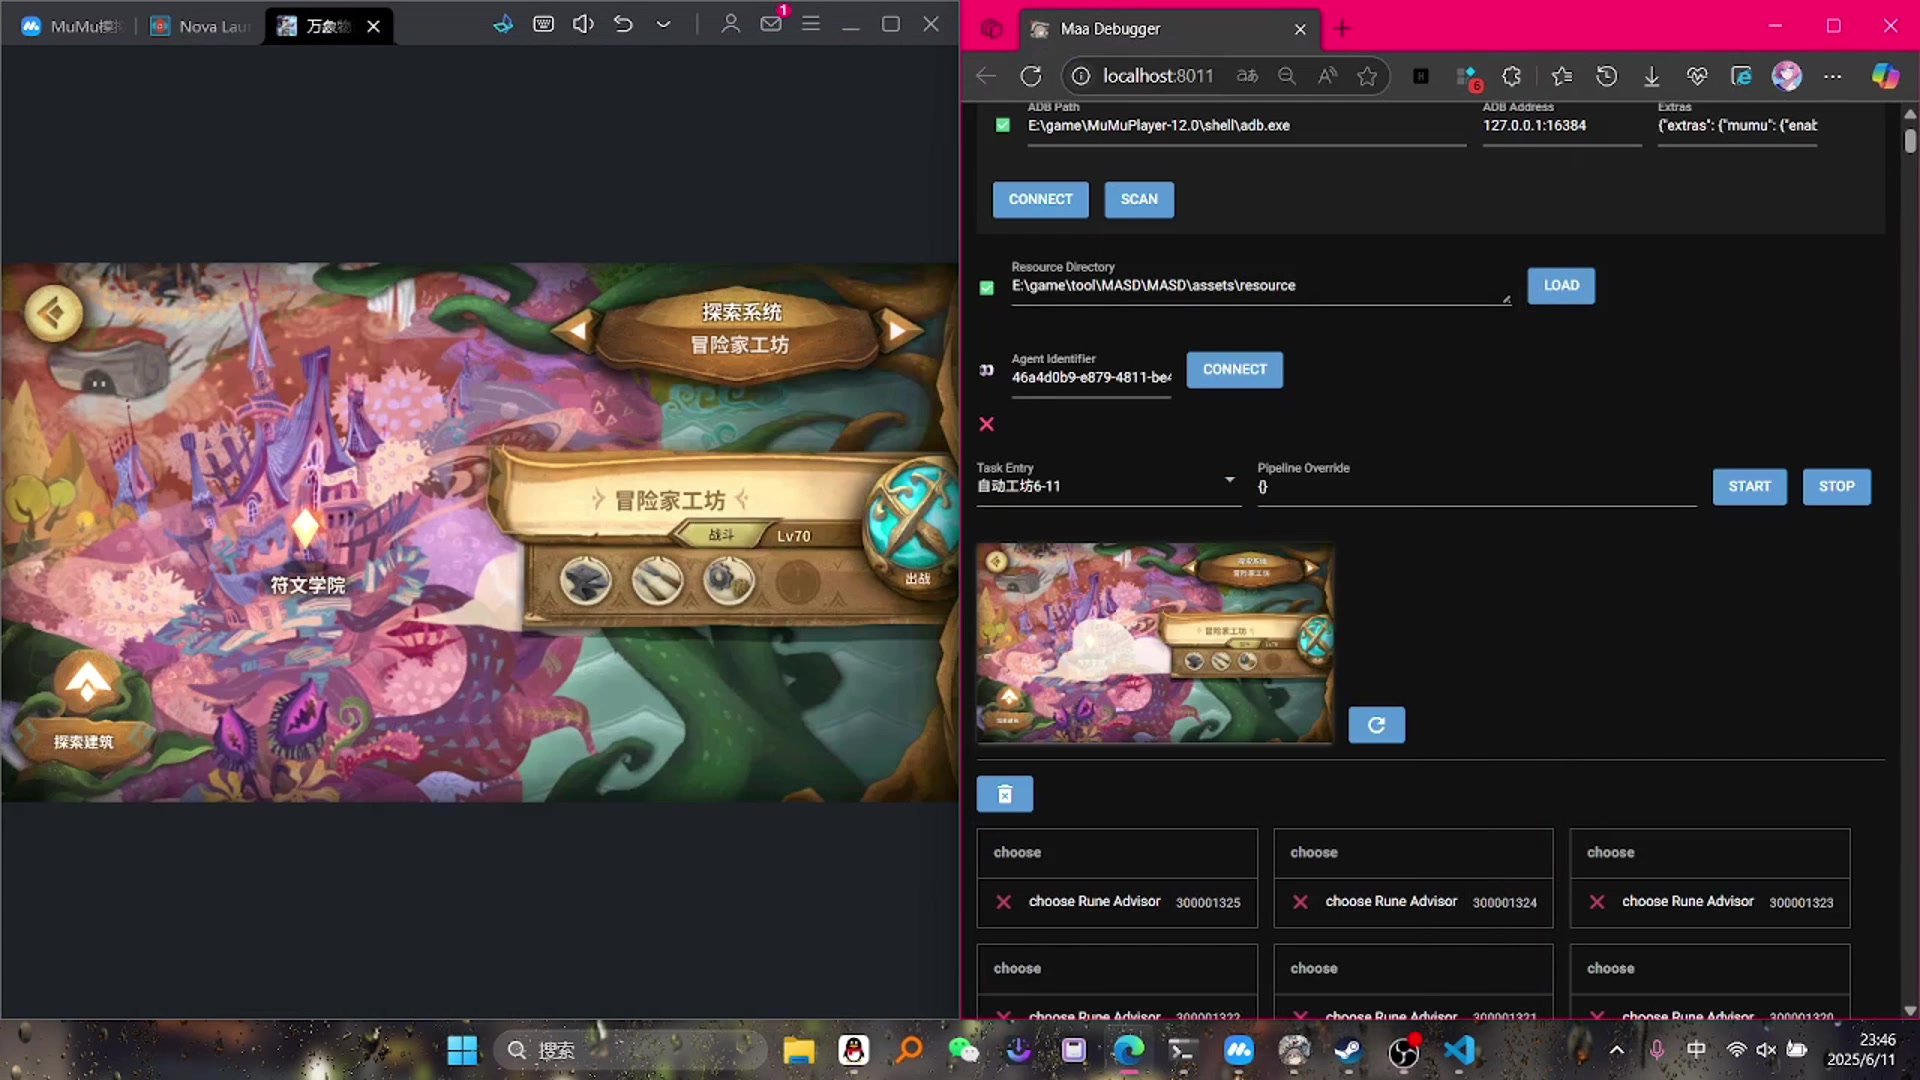Click the left arrow beside 探索系统 banner
Image resolution: width=1920 pixels, height=1080 pixels.
click(x=578, y=329)
